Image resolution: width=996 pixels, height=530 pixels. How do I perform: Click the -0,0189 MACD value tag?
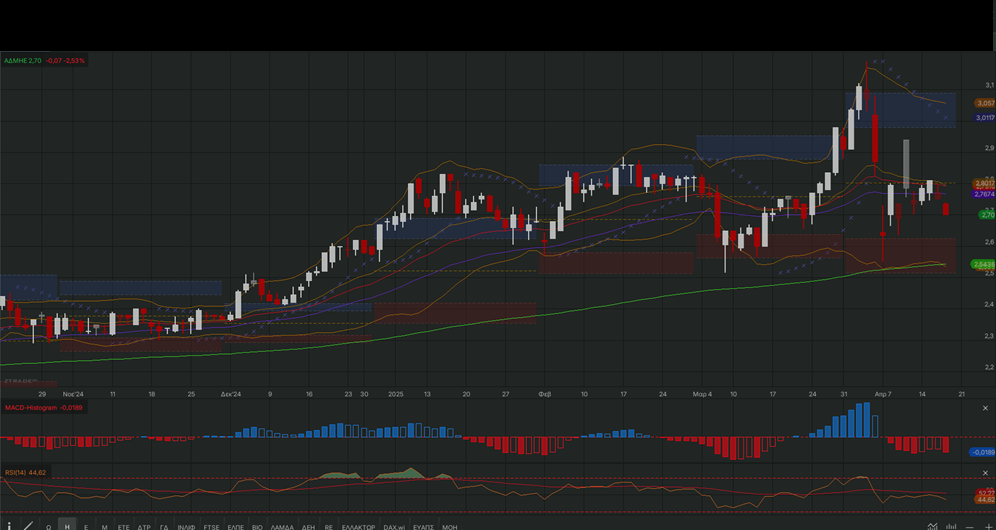tap(983, 452)
